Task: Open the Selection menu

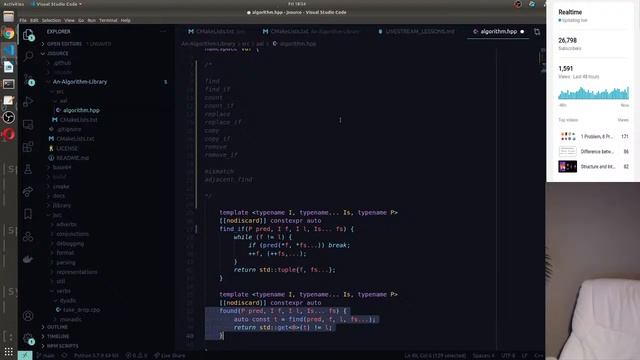Action: [x=51, y=20]
